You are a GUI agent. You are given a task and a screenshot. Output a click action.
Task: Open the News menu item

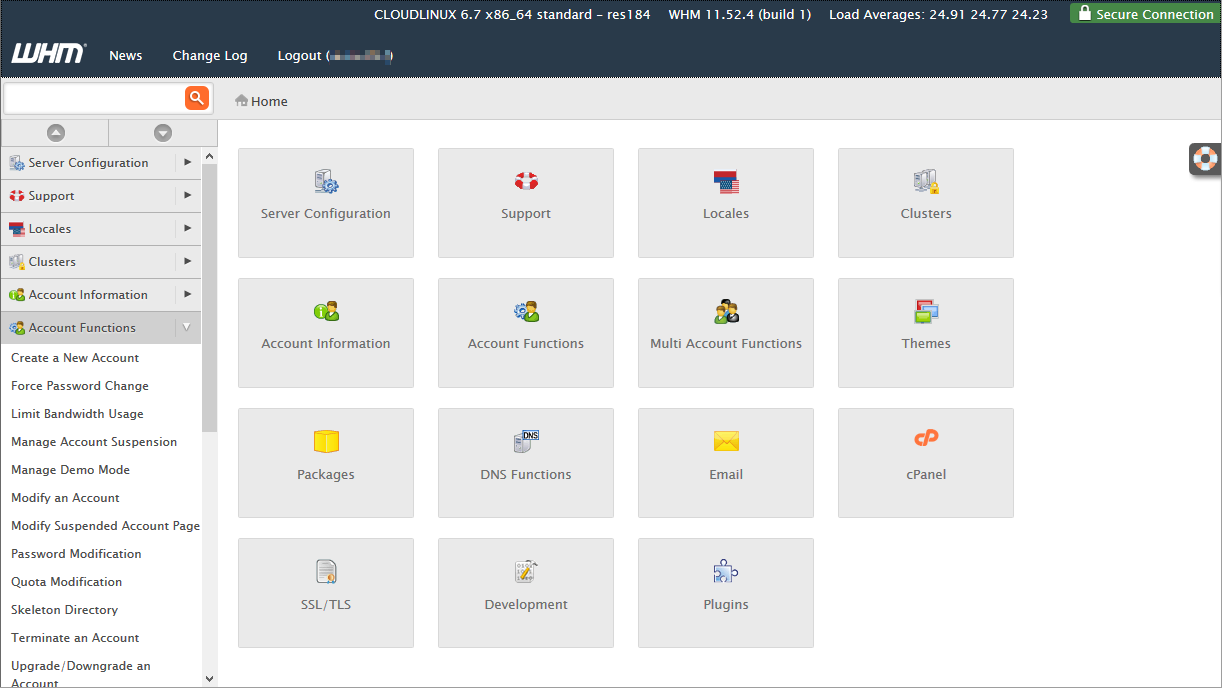(x=125, y=55)
